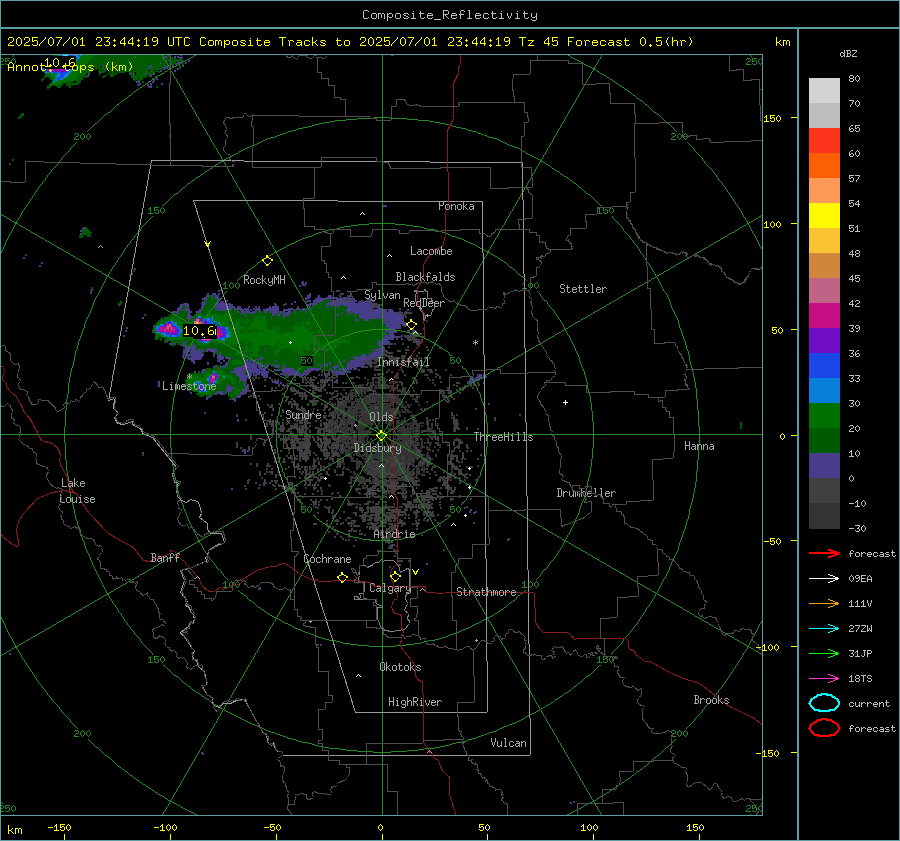Select the light gray top swatch near 80
Image resolution: width=900 pixels, height=841 pixels.
(824, 91)
